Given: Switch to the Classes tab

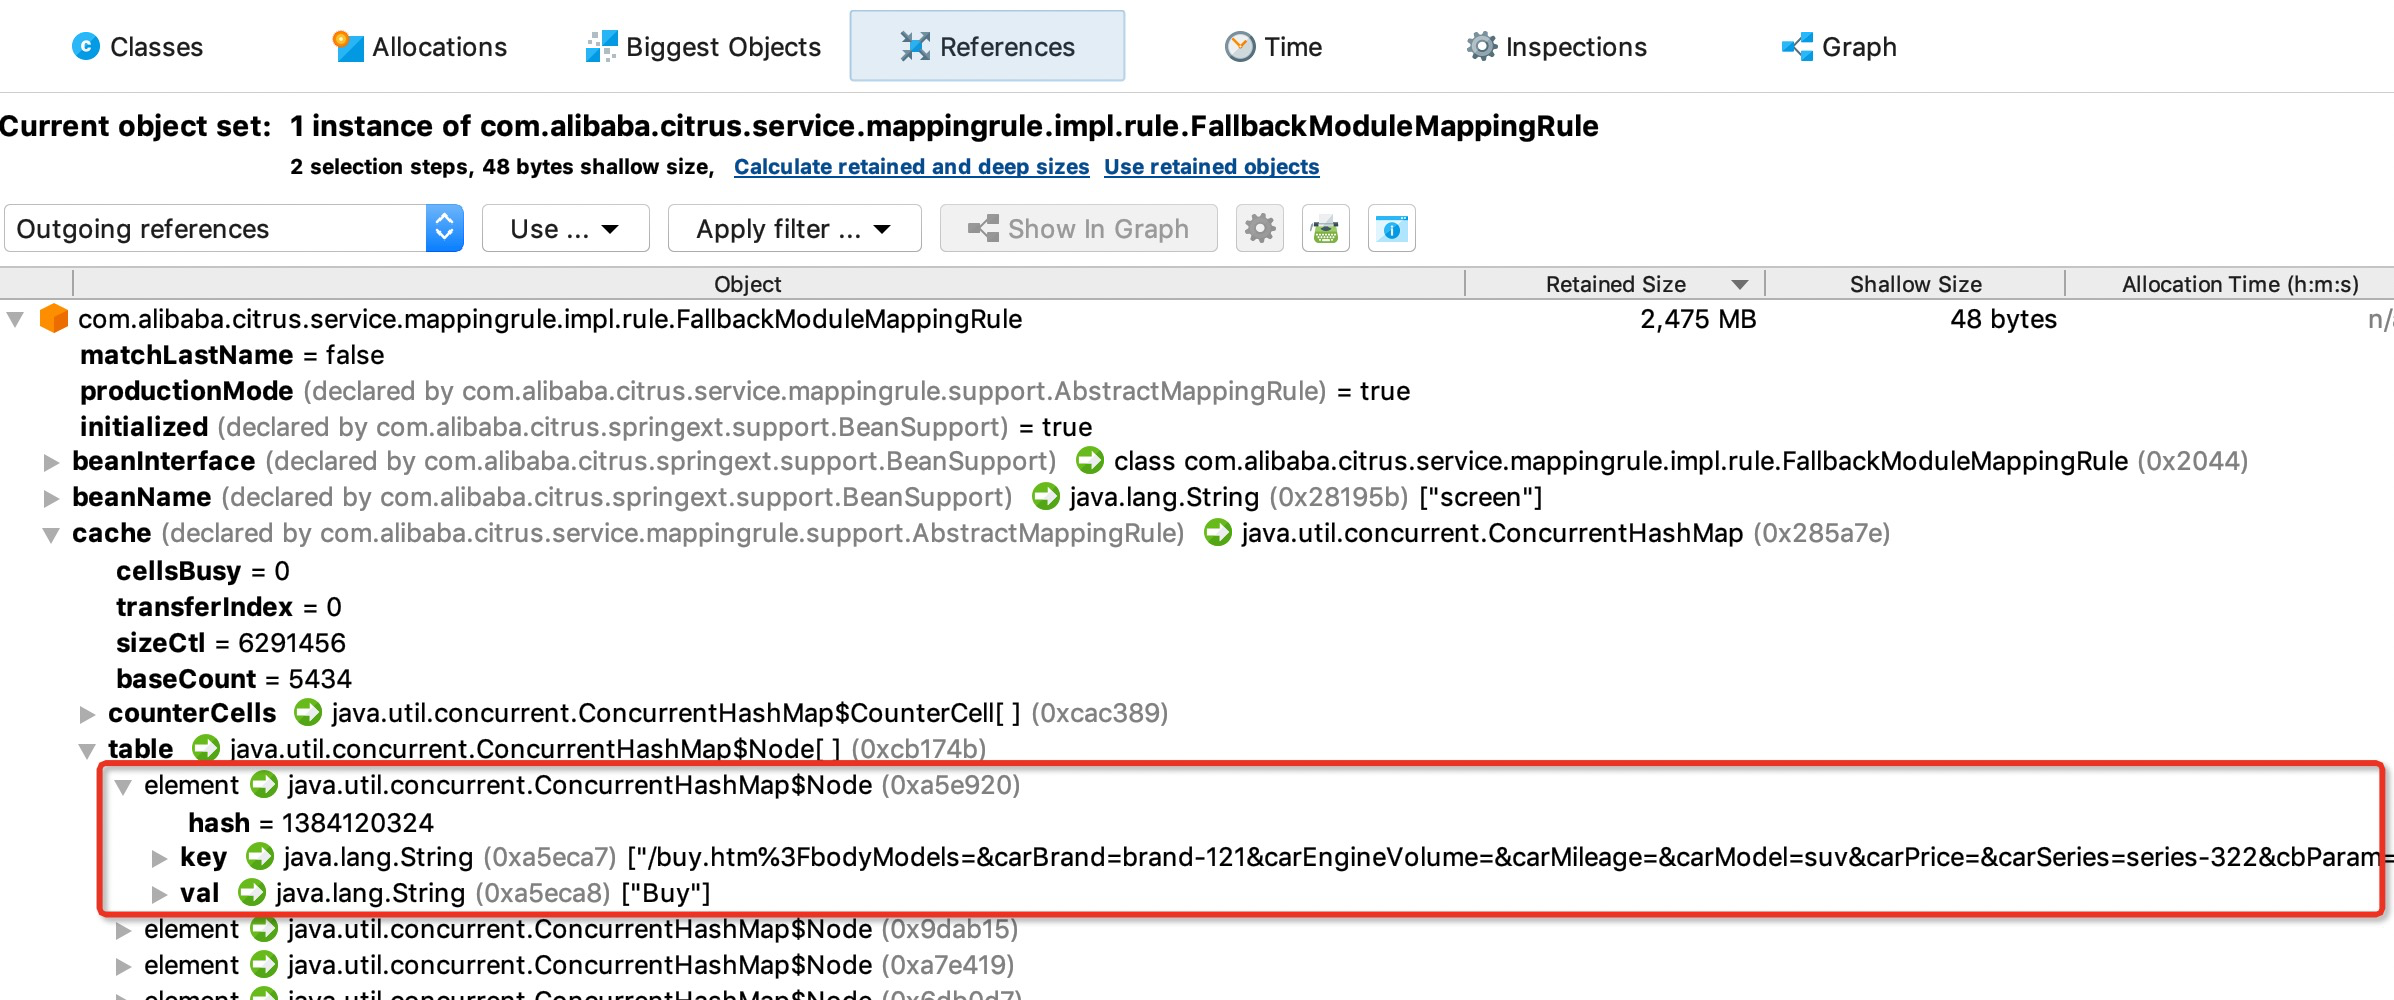Looking at the screenshot, I should tap(137, 47).
